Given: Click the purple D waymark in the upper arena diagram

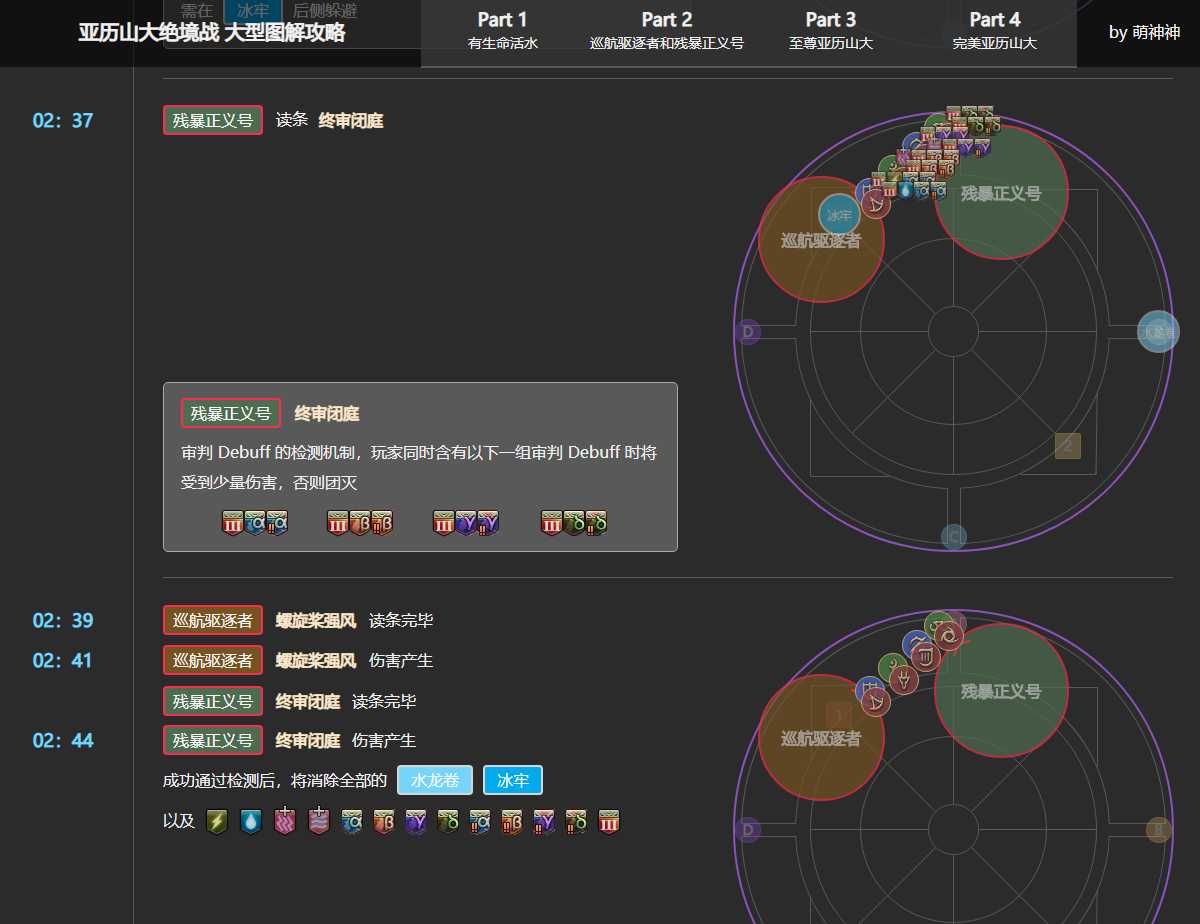Looking at the screenshot, I should coord(747,332).
